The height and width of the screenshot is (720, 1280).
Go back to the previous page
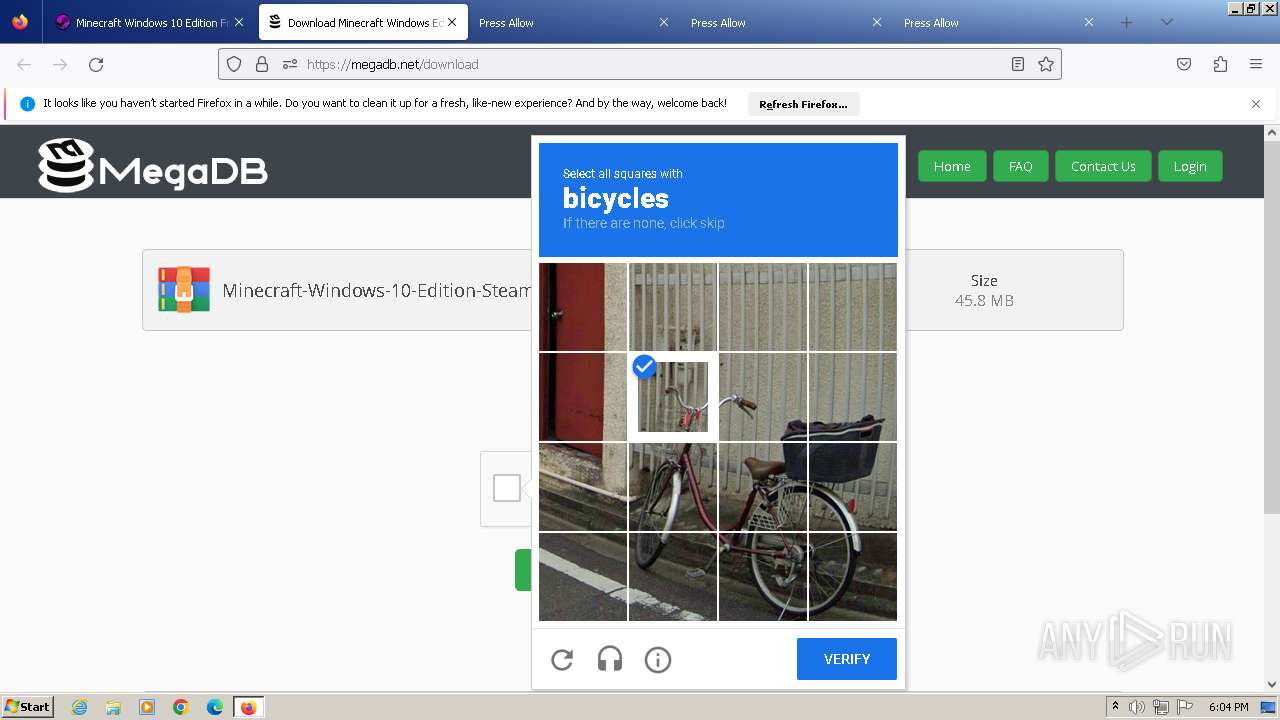tap(24, 64)
